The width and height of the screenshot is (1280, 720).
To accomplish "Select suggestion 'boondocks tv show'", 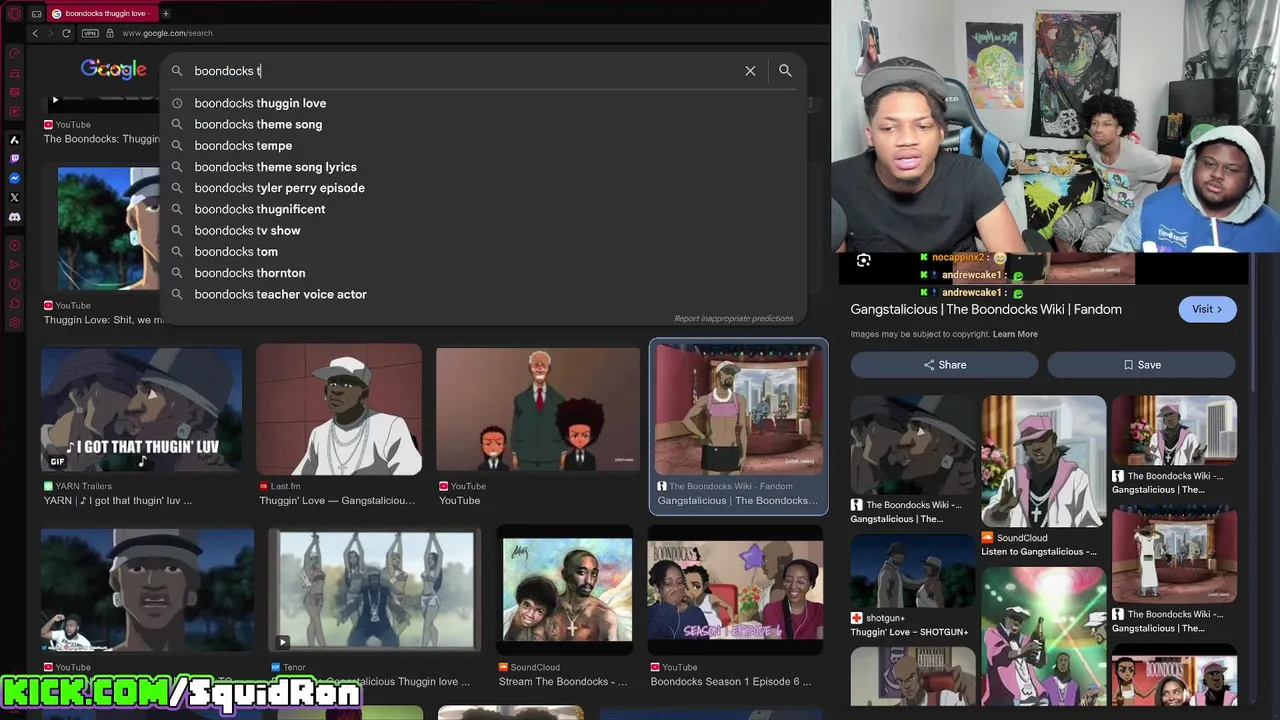I will tap(483, 230).
